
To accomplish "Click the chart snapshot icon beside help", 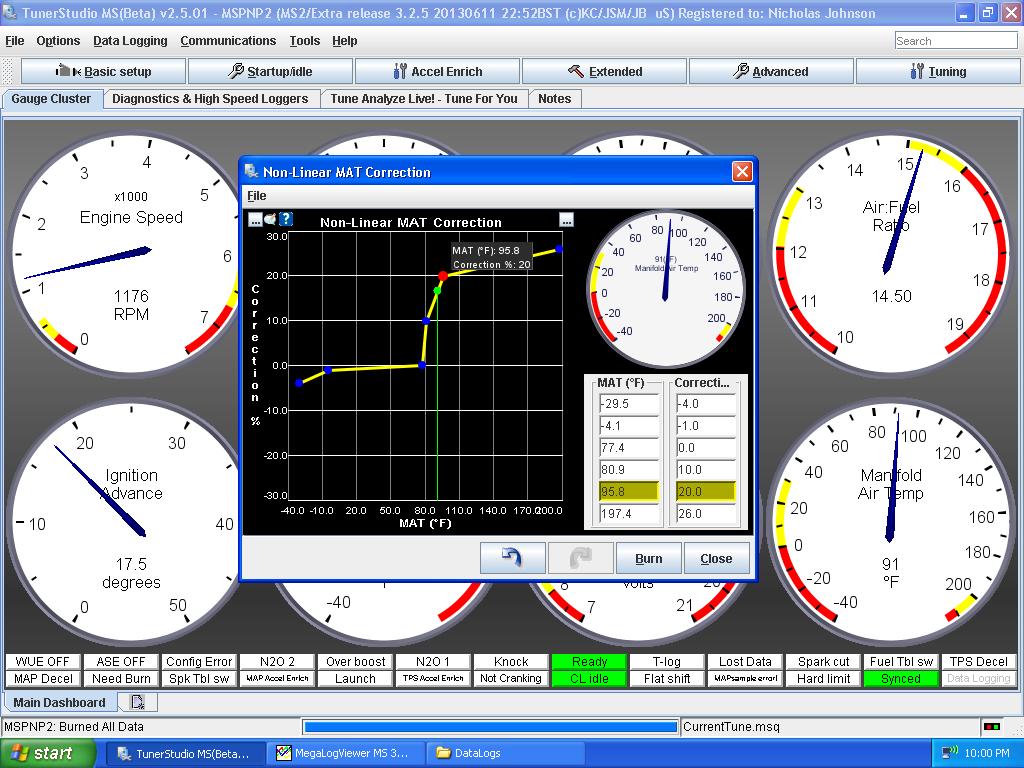I will click(270, 219).
